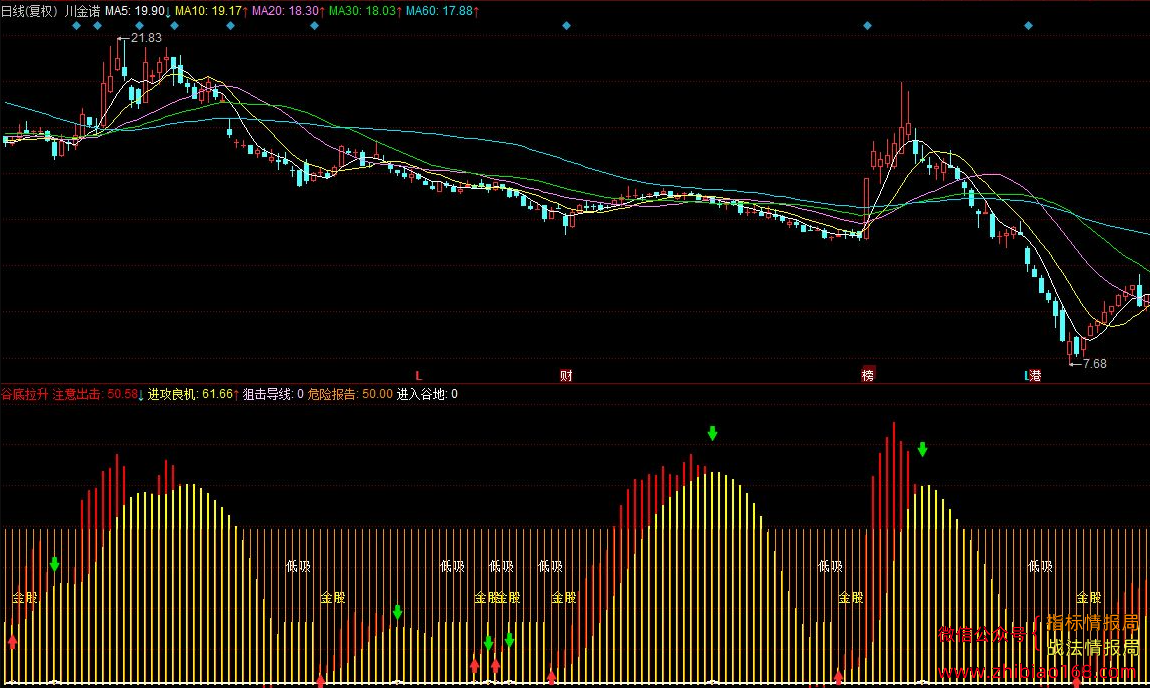The width and height of the screenshot is (1150, 688).
Task: Open the red L event marker
Action: tap(419, 376)
